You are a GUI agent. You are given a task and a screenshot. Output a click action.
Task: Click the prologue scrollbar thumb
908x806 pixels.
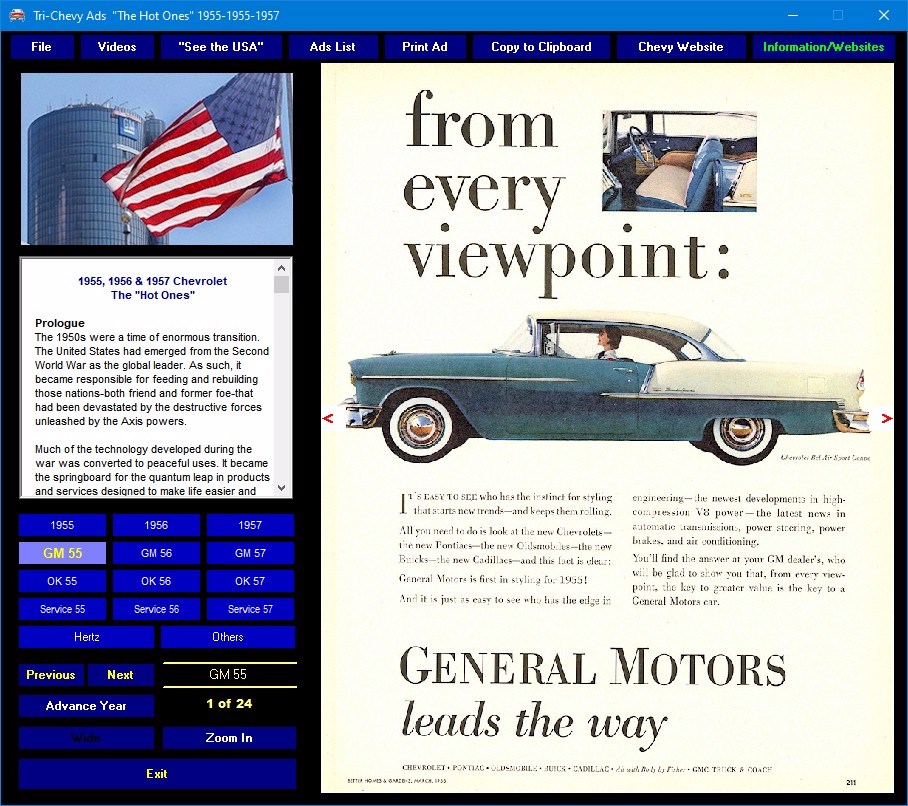pos(281,285)
